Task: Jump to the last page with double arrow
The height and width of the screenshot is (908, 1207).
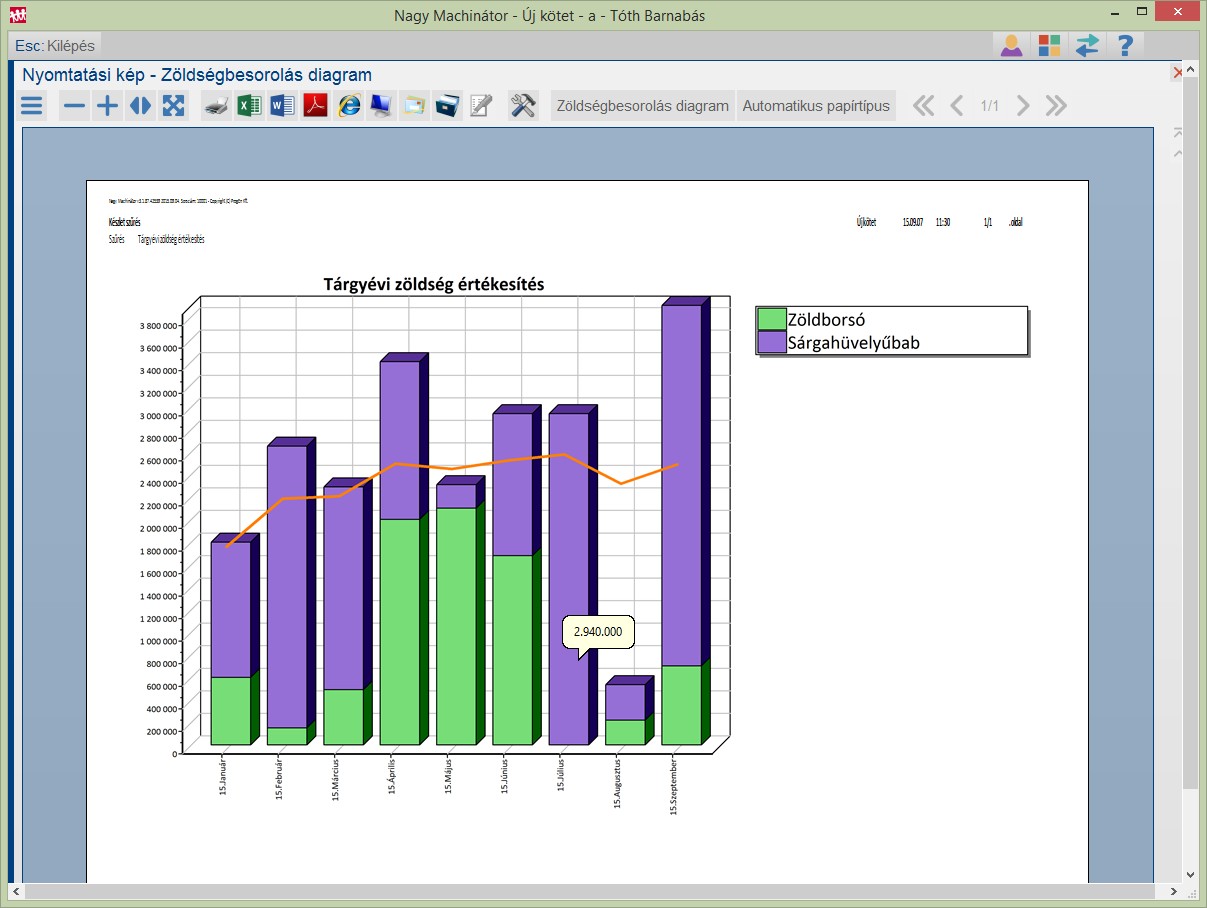Action: [x=1056, y=106]
